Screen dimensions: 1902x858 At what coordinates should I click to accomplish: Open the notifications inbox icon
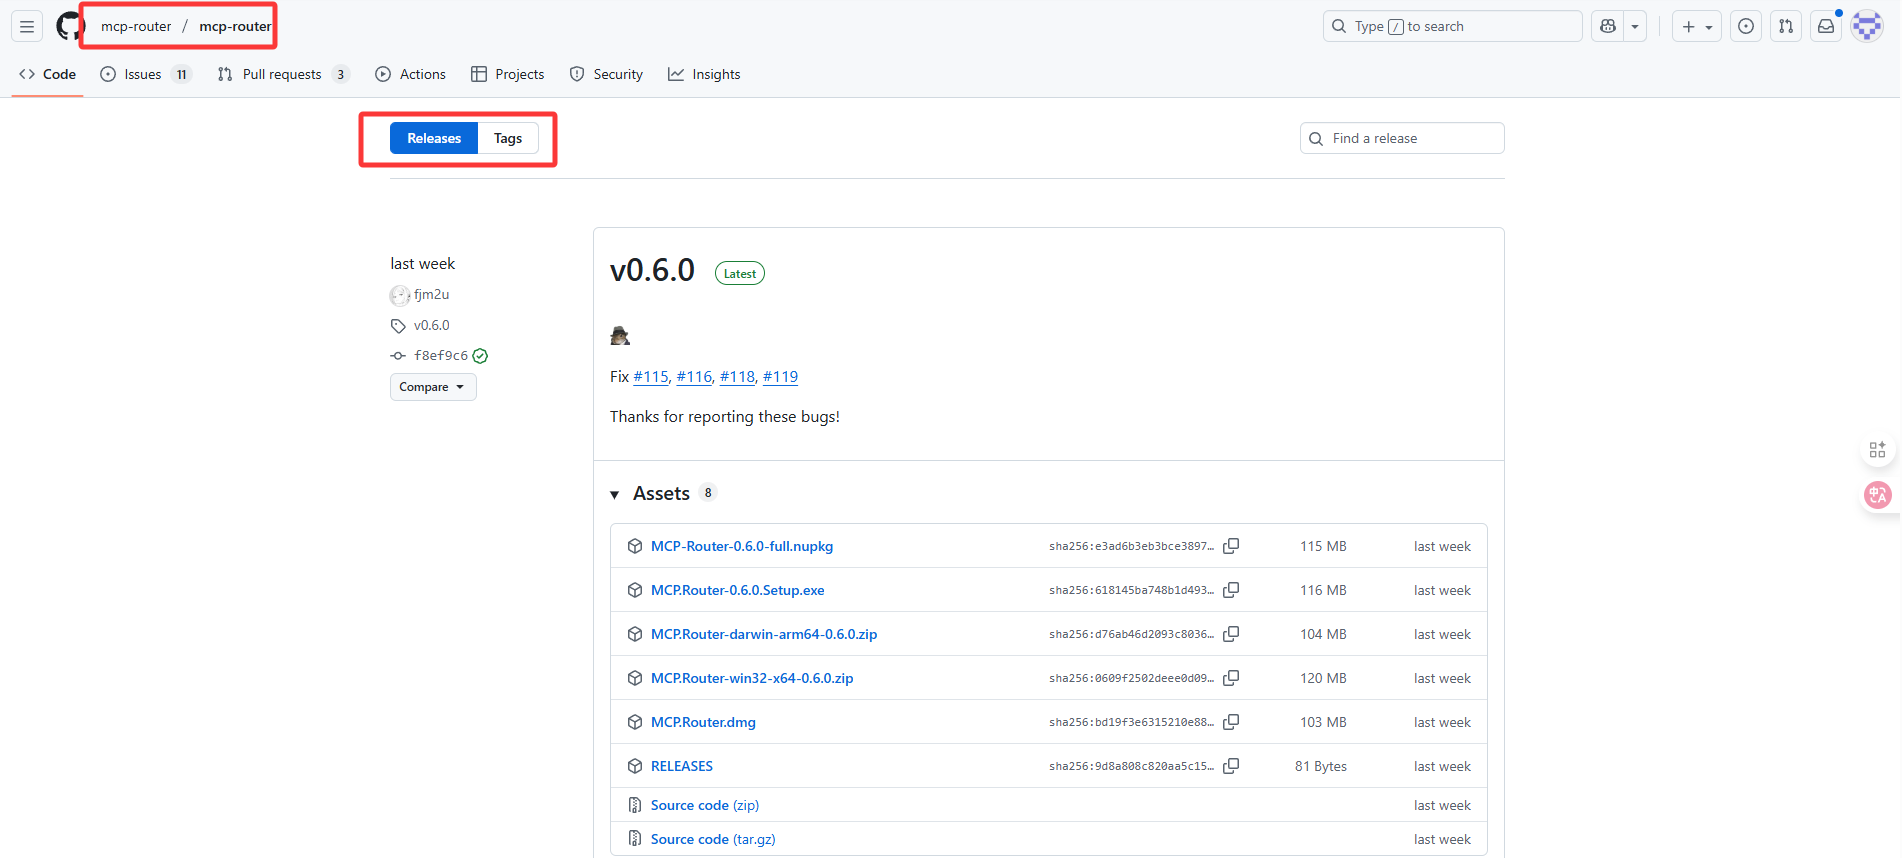1826,26
